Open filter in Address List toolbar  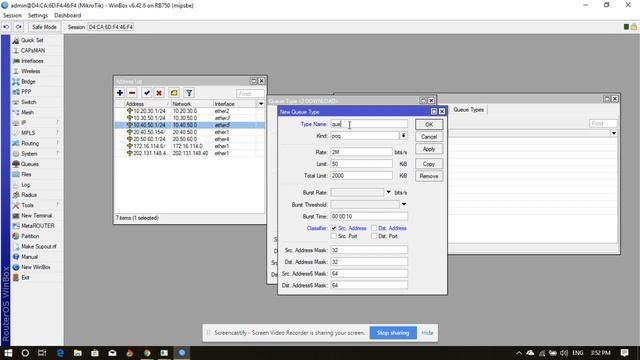189,93
